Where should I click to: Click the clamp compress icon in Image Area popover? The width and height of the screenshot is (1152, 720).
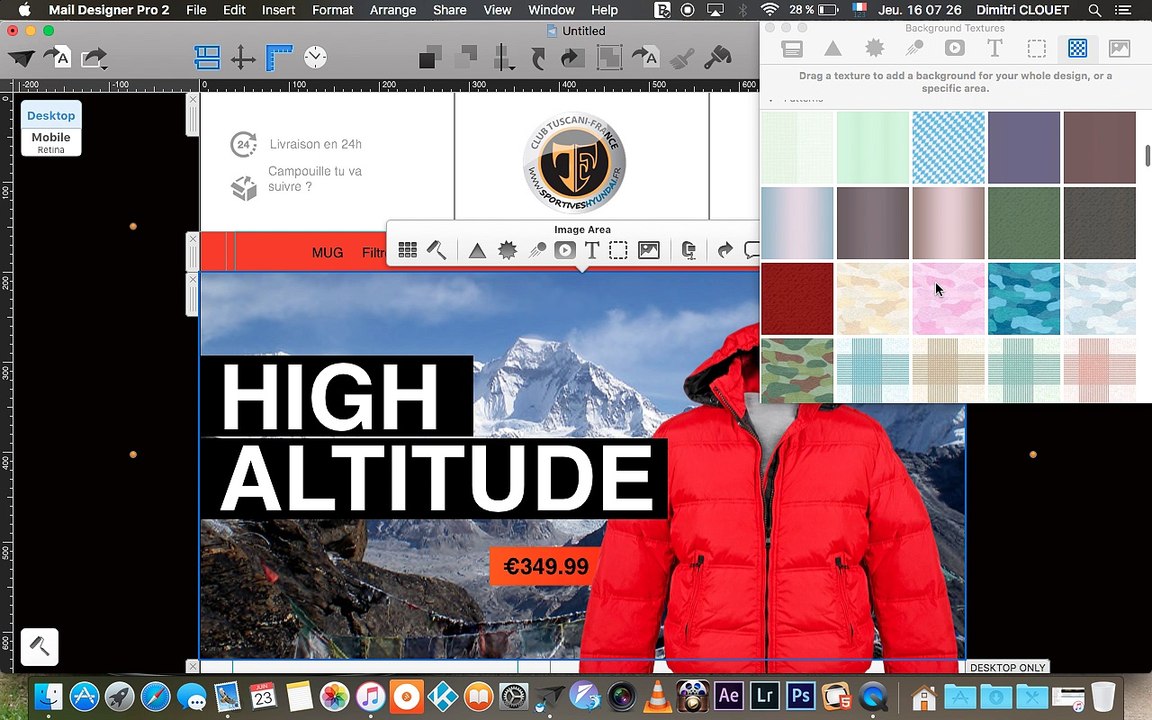click(688, 251)
